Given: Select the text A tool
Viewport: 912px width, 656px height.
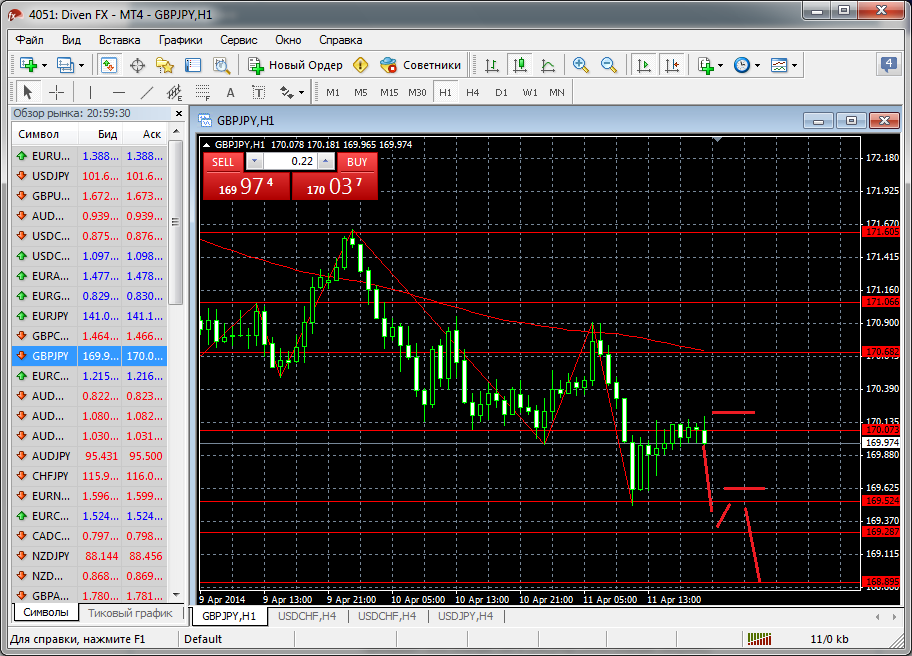Looking at the screenshot, I should click(230, 92).
